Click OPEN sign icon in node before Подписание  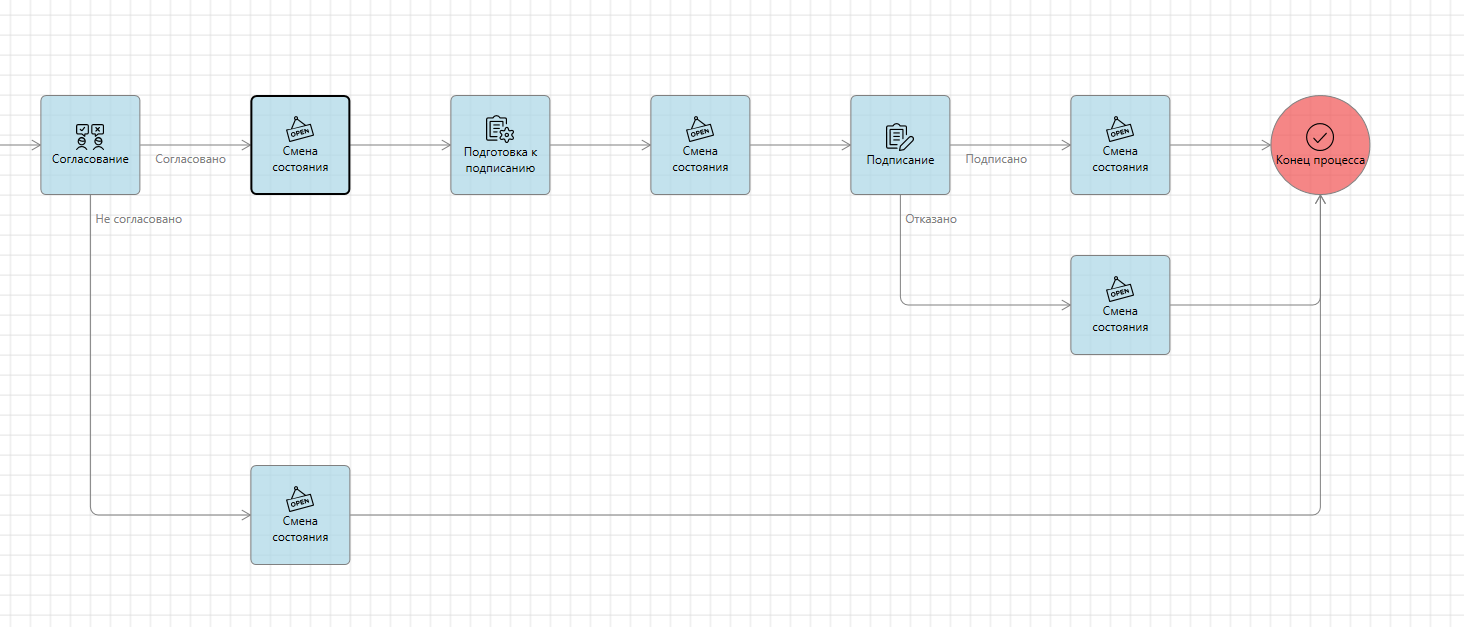[700, 129]
